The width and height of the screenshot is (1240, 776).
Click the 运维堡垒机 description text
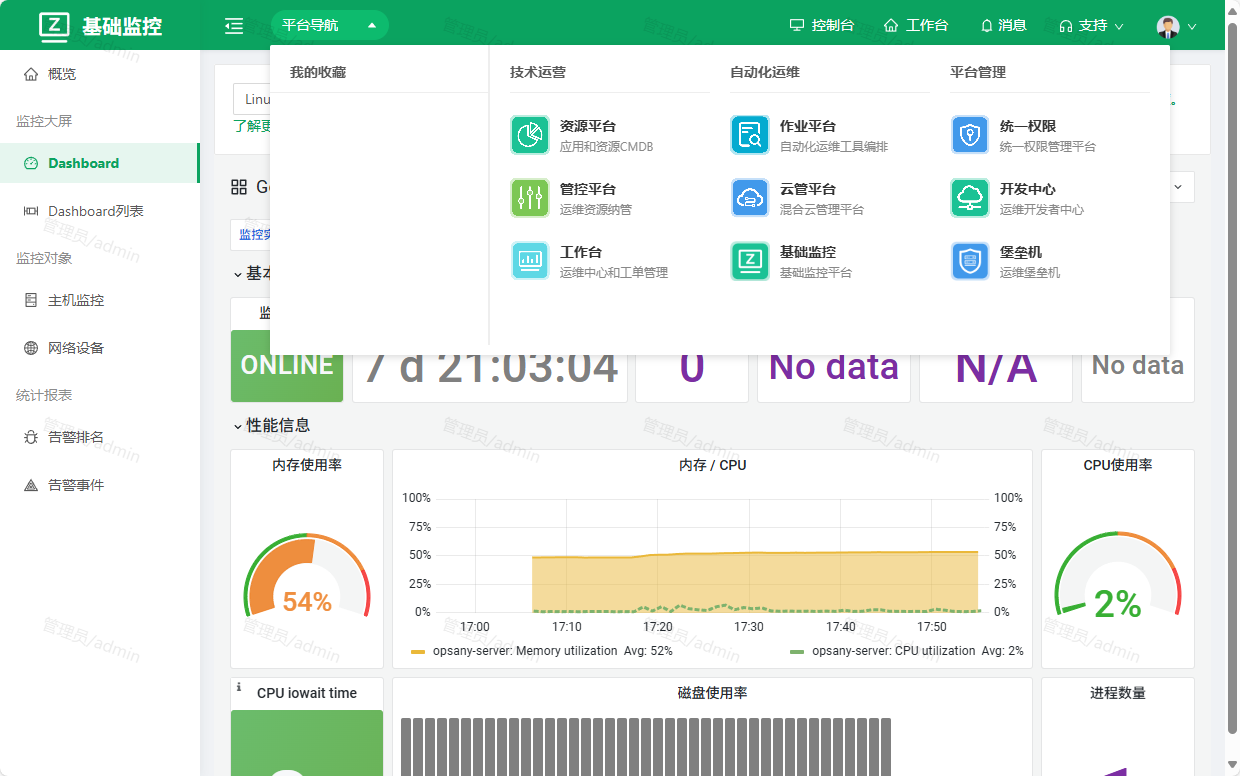pyautogui.click(x=1030, y=272)
